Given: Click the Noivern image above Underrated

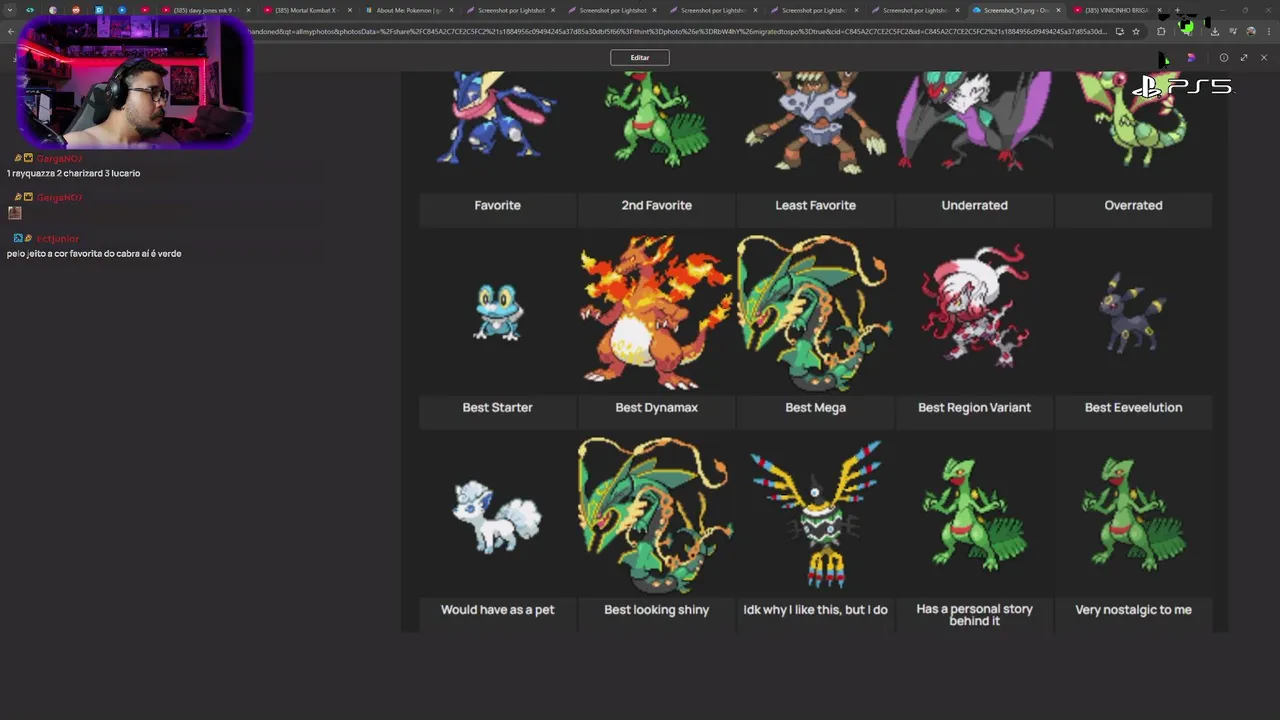Looking at the screenshot, I should click(974, 120).
